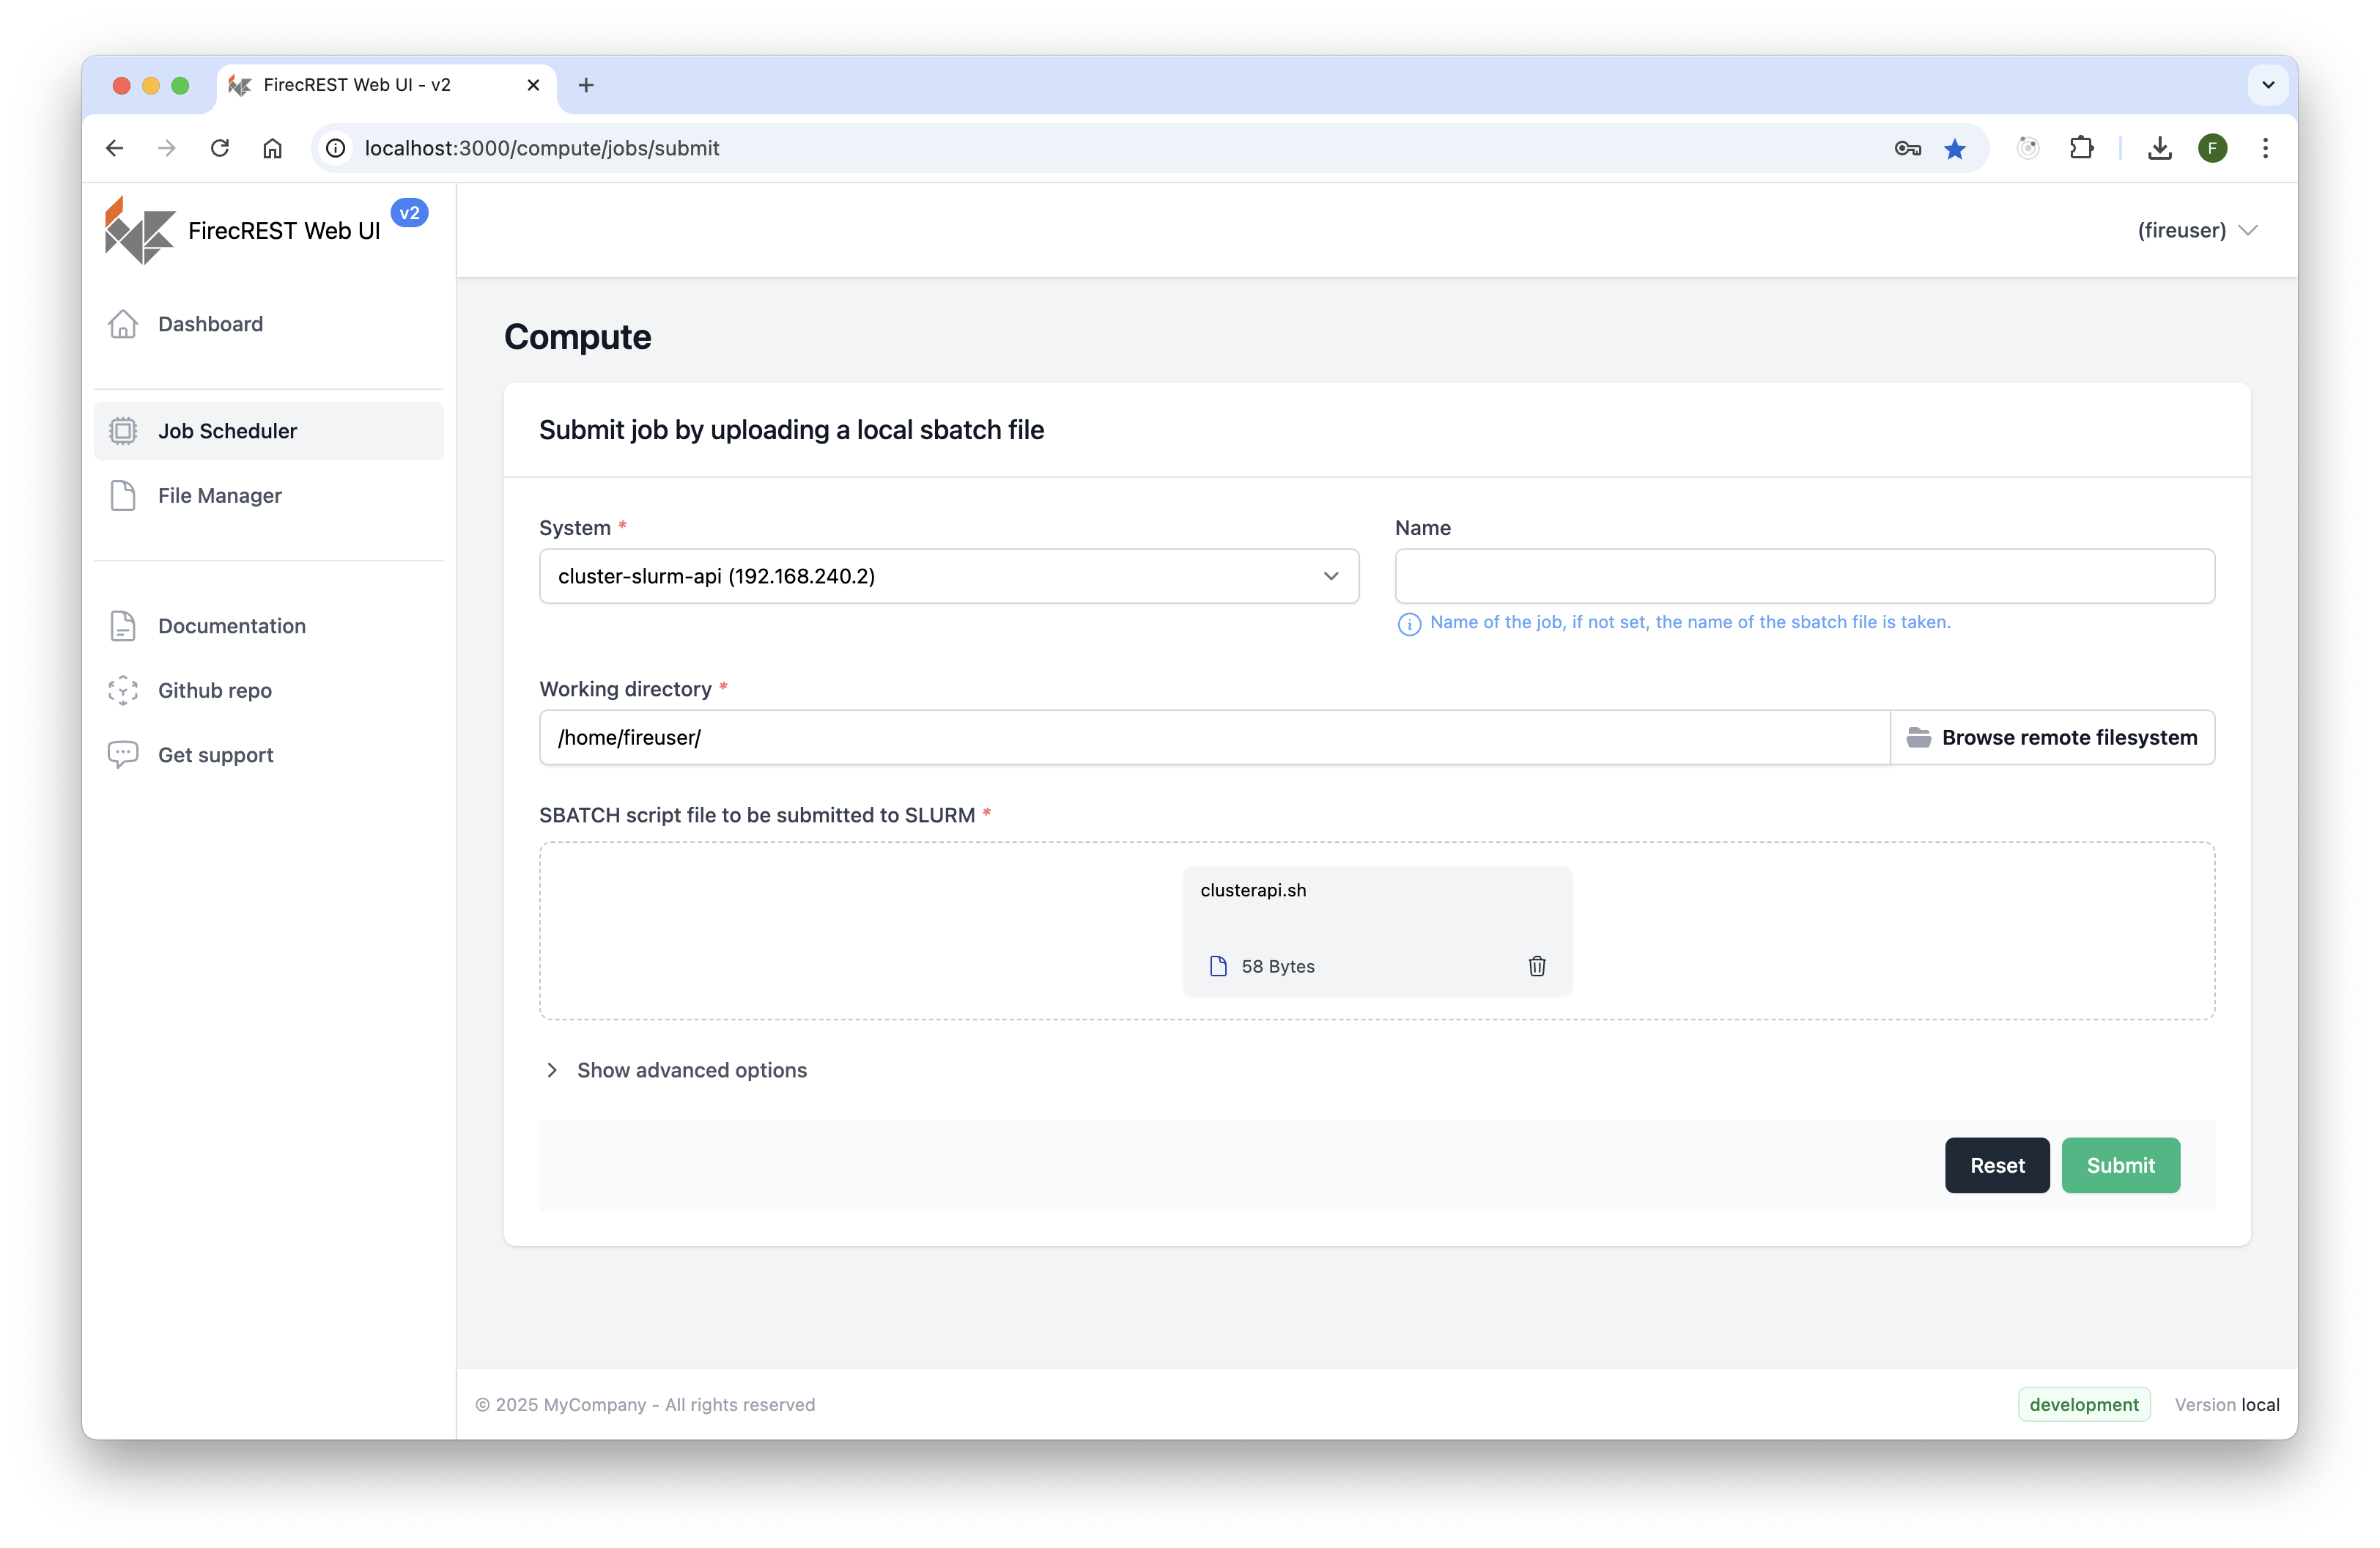The image size is (2380, 1548).
Task: Click the grey extension icon beside bookmarks
Action: (x=2028, y=148)
